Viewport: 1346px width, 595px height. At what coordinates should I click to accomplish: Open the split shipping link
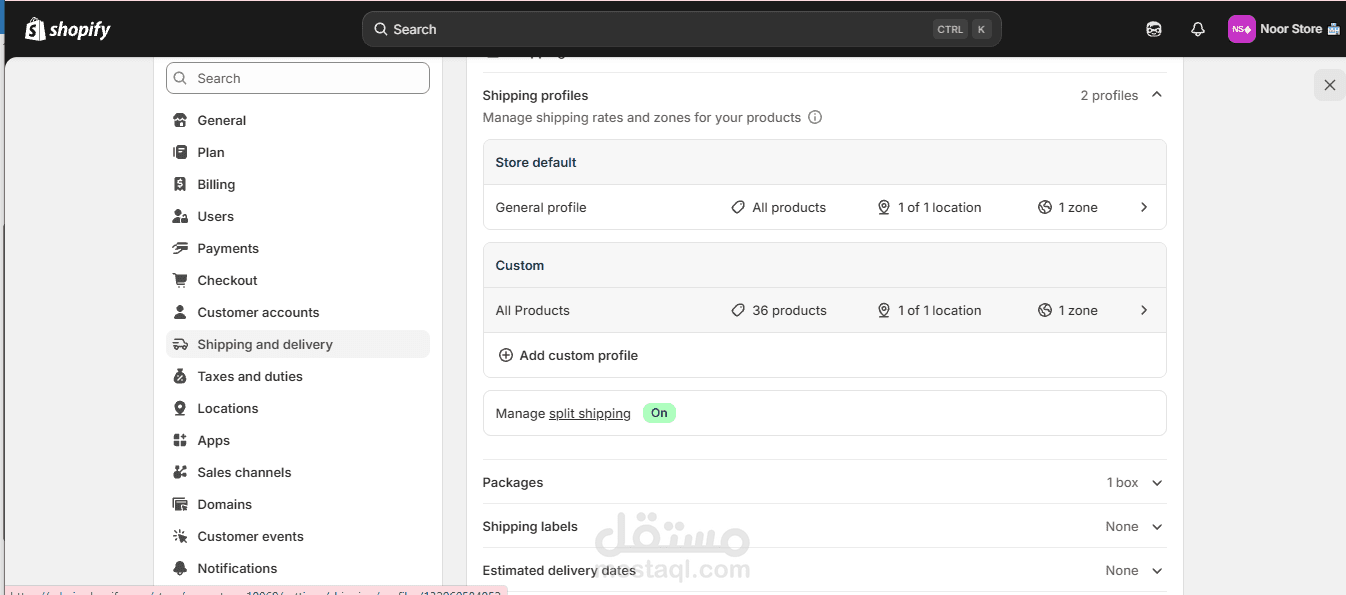(x=590, y=413)
